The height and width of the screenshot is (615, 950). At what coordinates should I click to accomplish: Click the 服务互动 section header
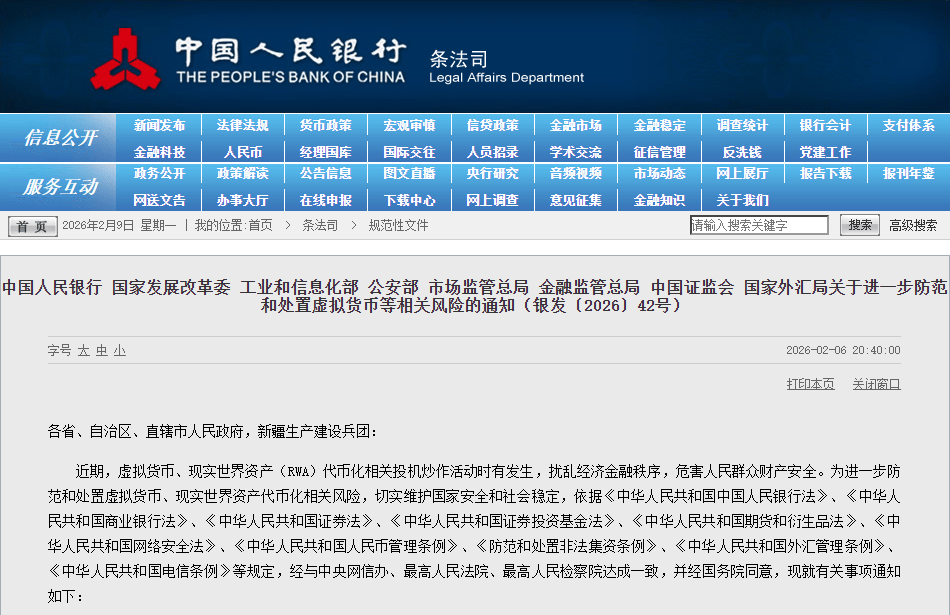coord(60,187)
